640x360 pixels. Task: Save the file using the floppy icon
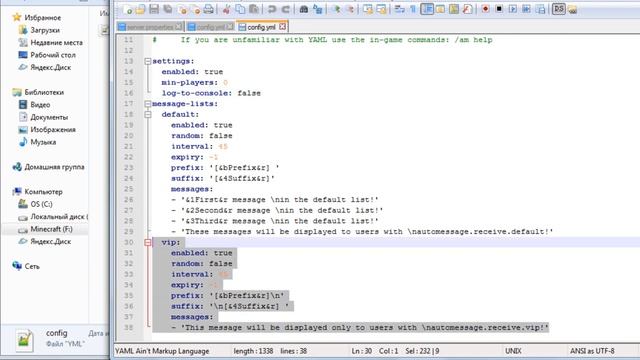(x=154, y=9)
